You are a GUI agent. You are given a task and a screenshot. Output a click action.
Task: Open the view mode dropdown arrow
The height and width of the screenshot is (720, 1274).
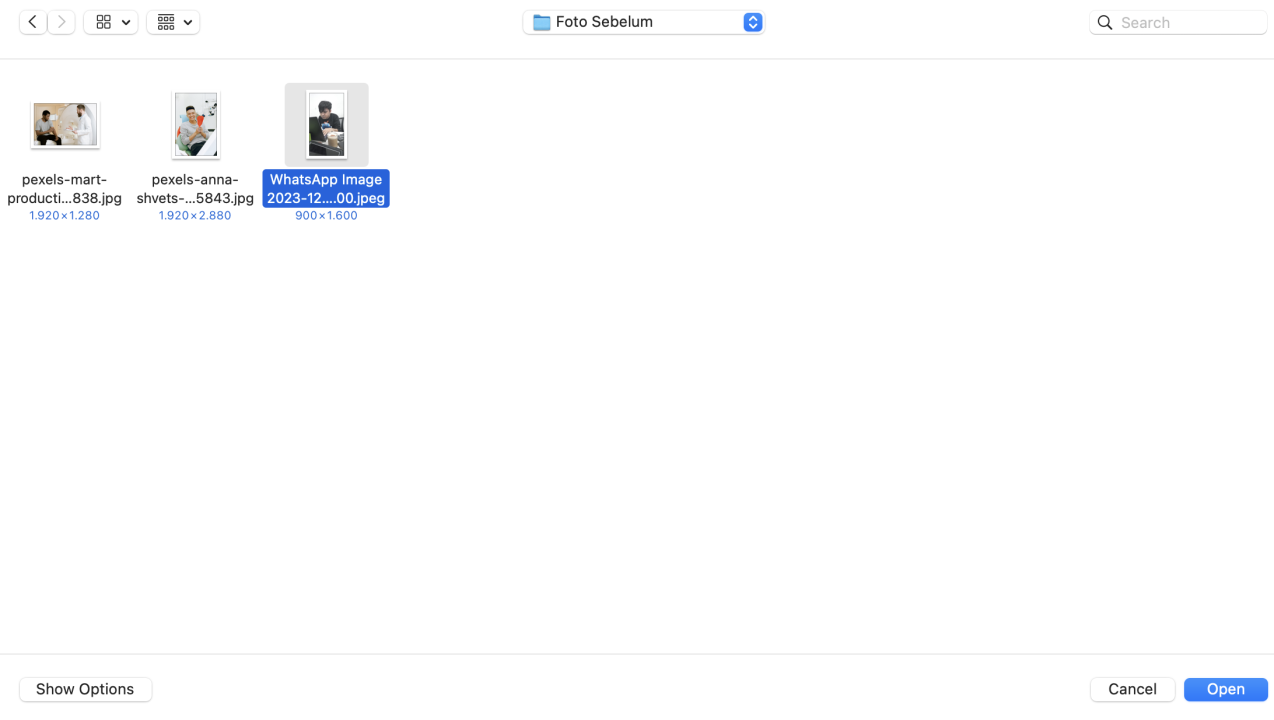(x=126, y=22)
